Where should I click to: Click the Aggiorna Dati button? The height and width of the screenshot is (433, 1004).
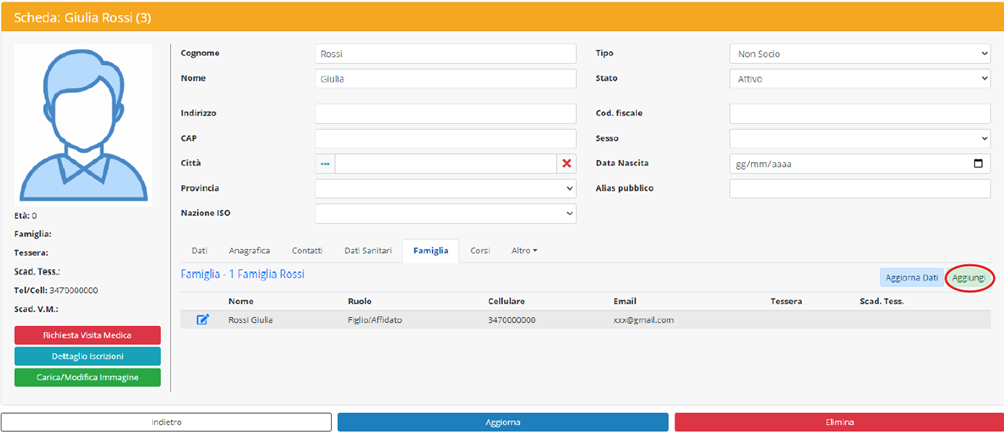pyautogui.click(x=911, y=277)
